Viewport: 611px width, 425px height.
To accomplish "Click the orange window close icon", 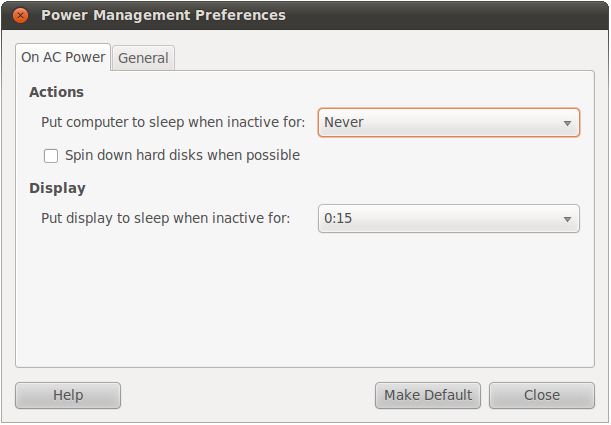I will [21, 15].
